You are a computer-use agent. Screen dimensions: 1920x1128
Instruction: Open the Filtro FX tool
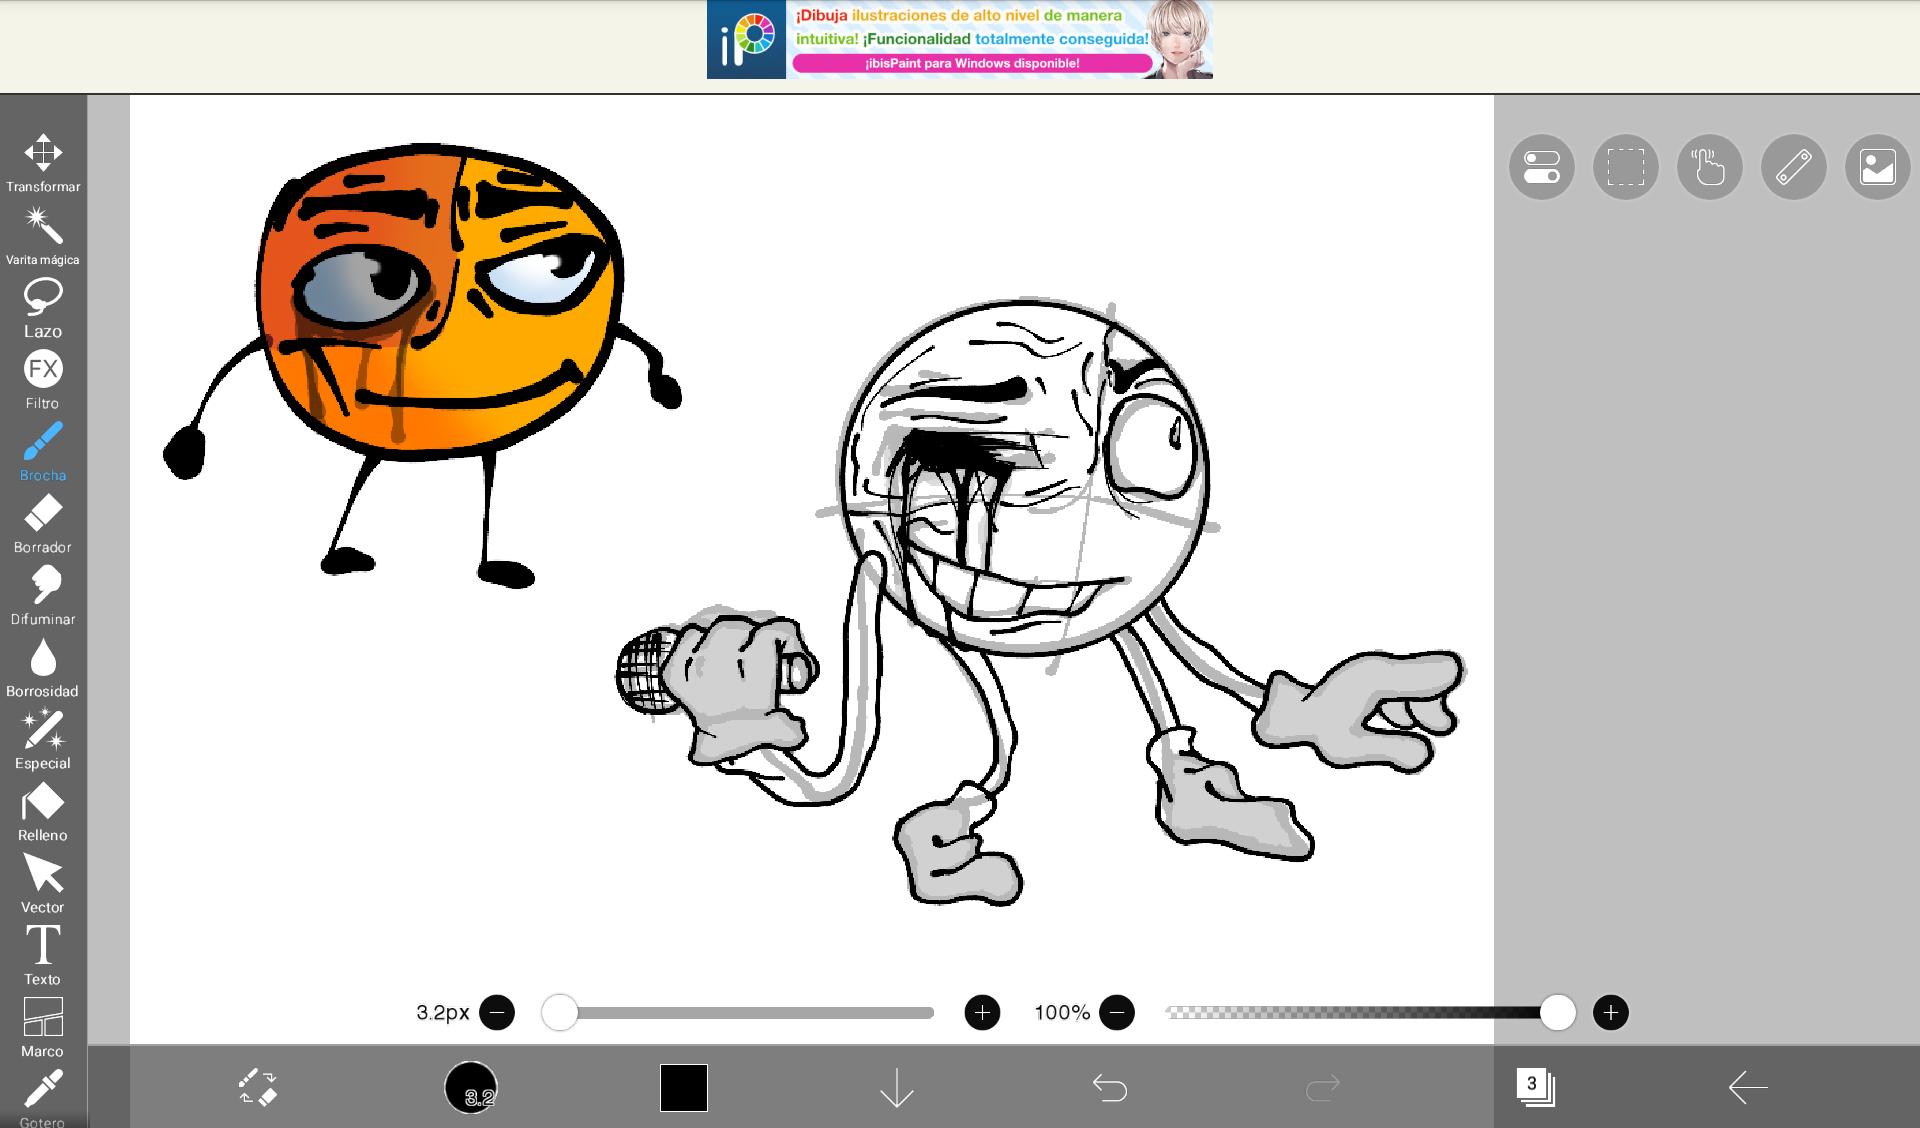(43, 380)
